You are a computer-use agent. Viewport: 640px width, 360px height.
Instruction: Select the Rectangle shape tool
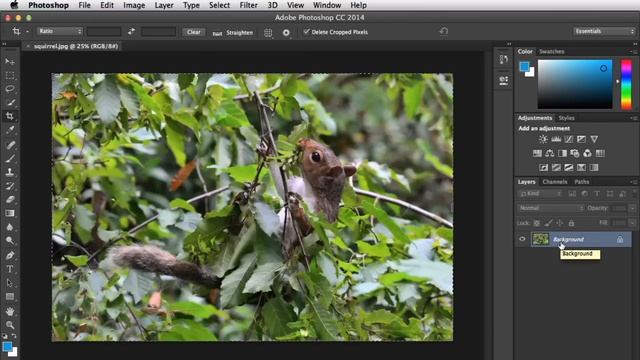pos(10,297)
